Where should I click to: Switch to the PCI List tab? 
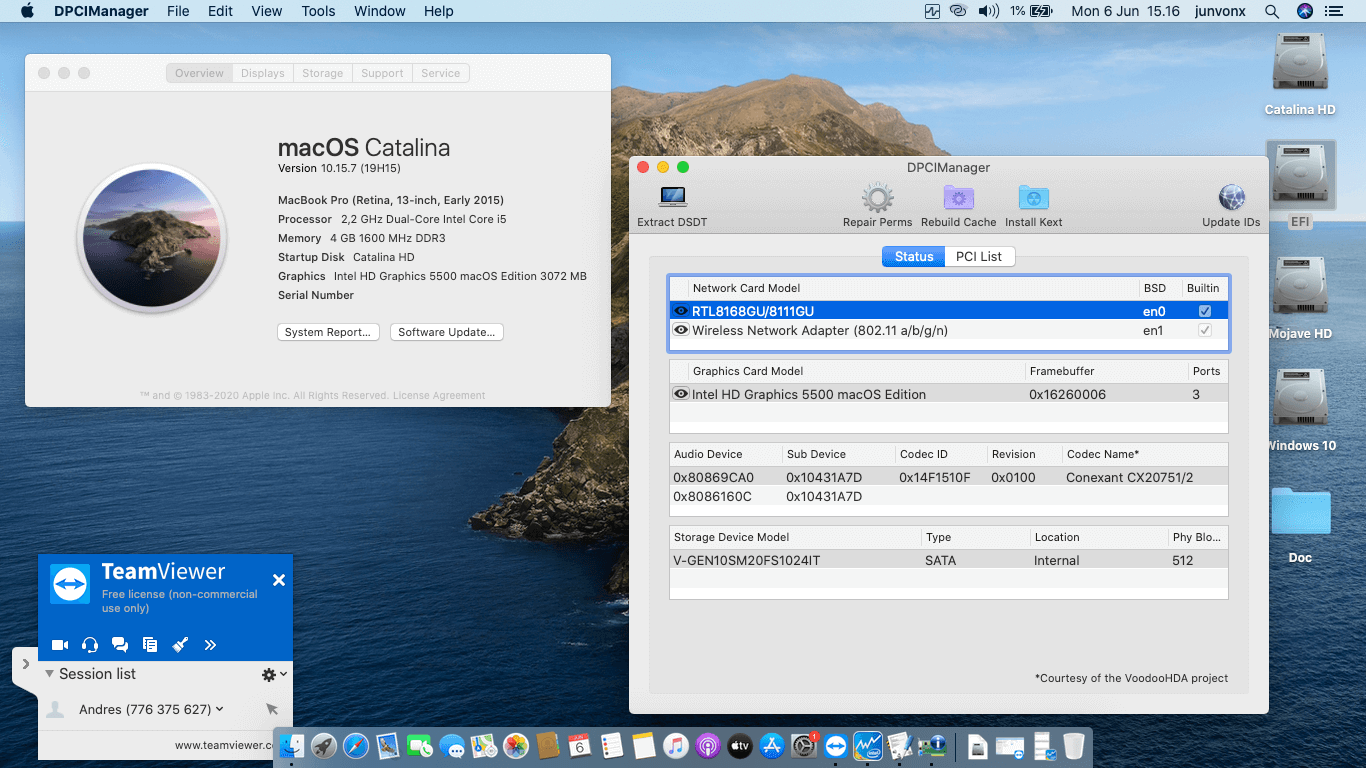(978, 257)
